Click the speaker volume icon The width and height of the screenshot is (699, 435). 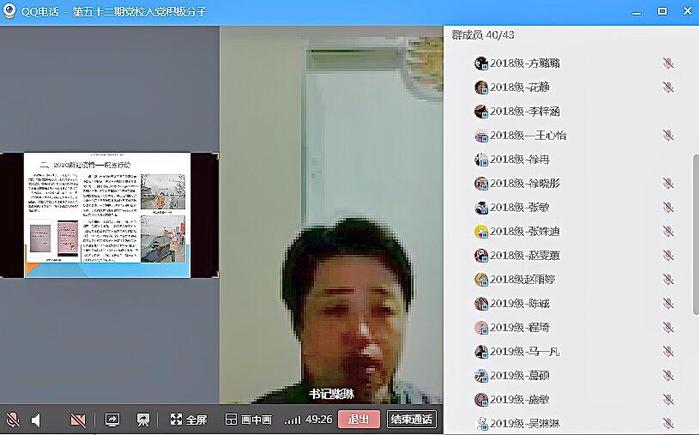[37, 420]
